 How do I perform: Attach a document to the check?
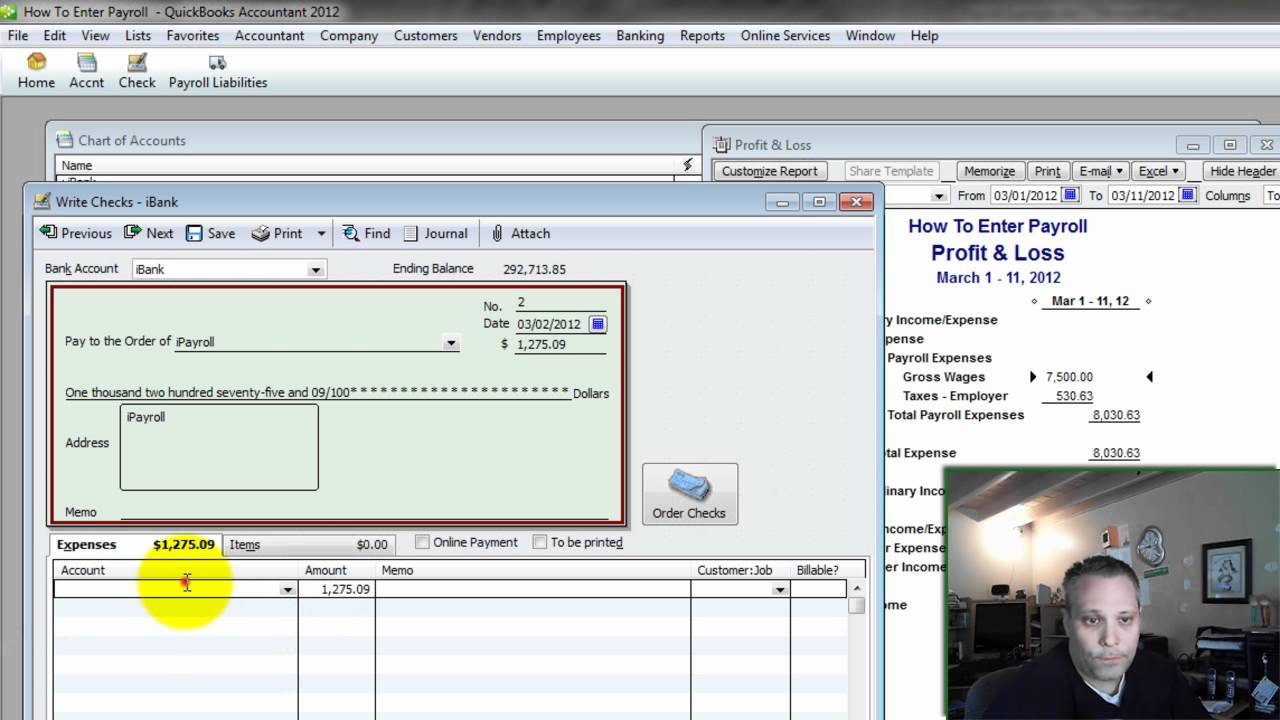click(520, 233)
